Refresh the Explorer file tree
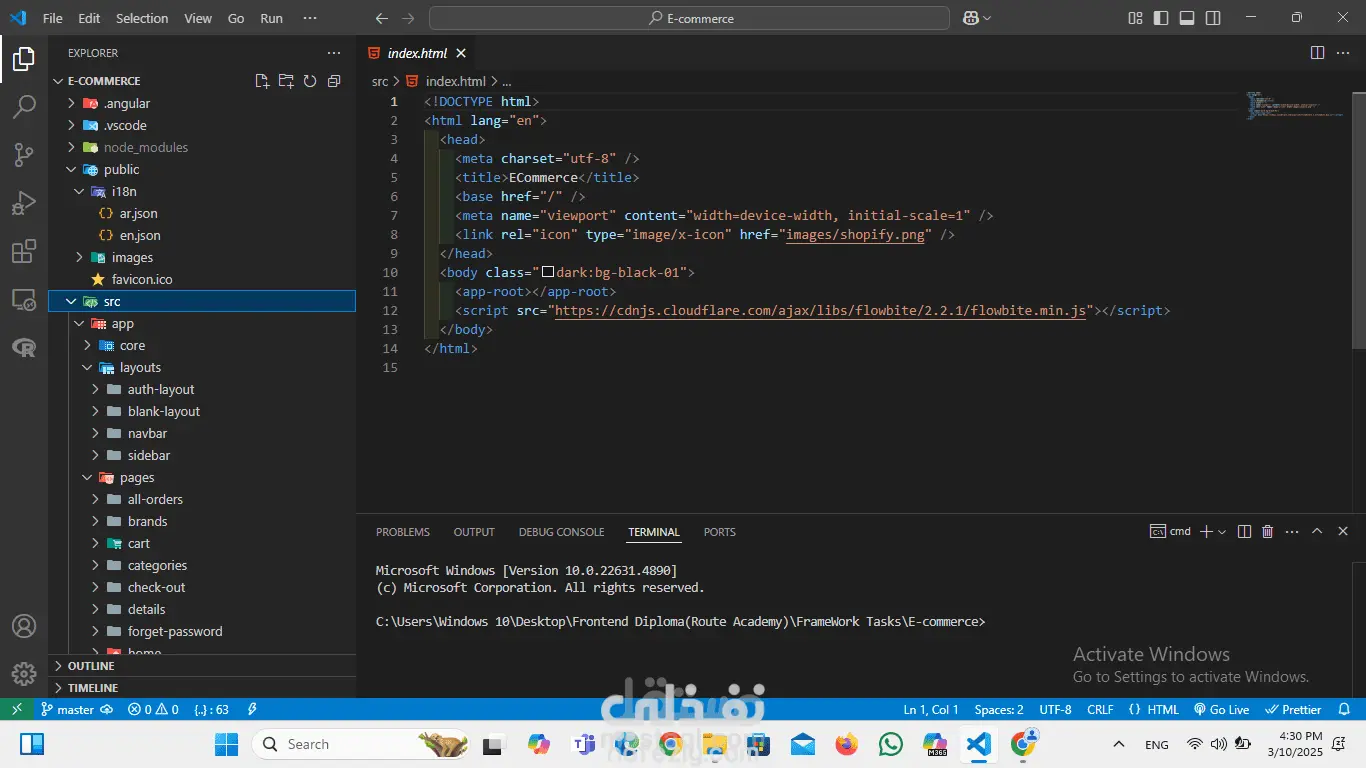The height and width of the screenshot is (768, 1366). coord(310,81)
